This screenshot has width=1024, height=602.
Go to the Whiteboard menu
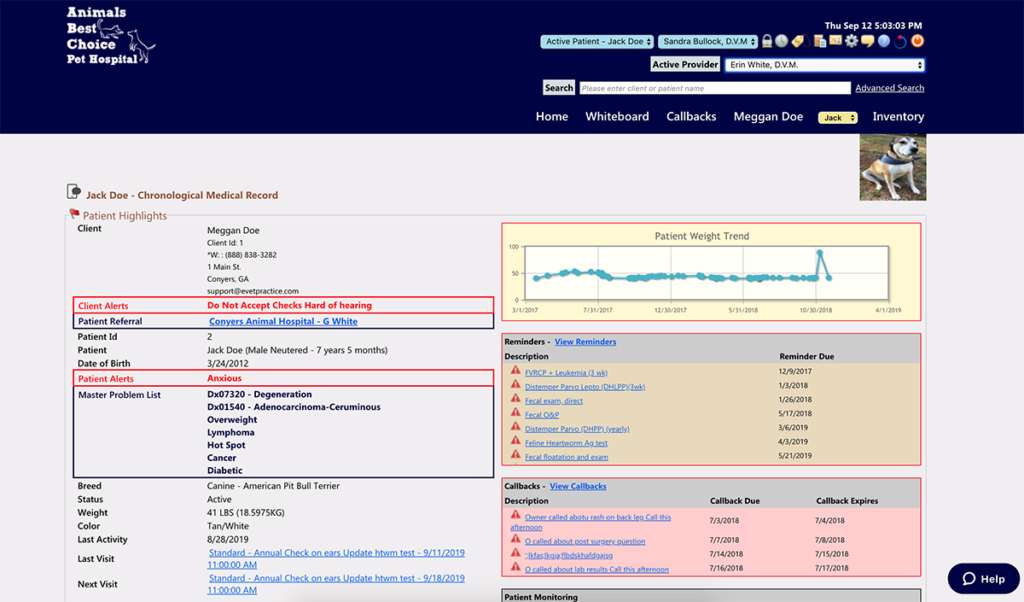coord(617,117)
